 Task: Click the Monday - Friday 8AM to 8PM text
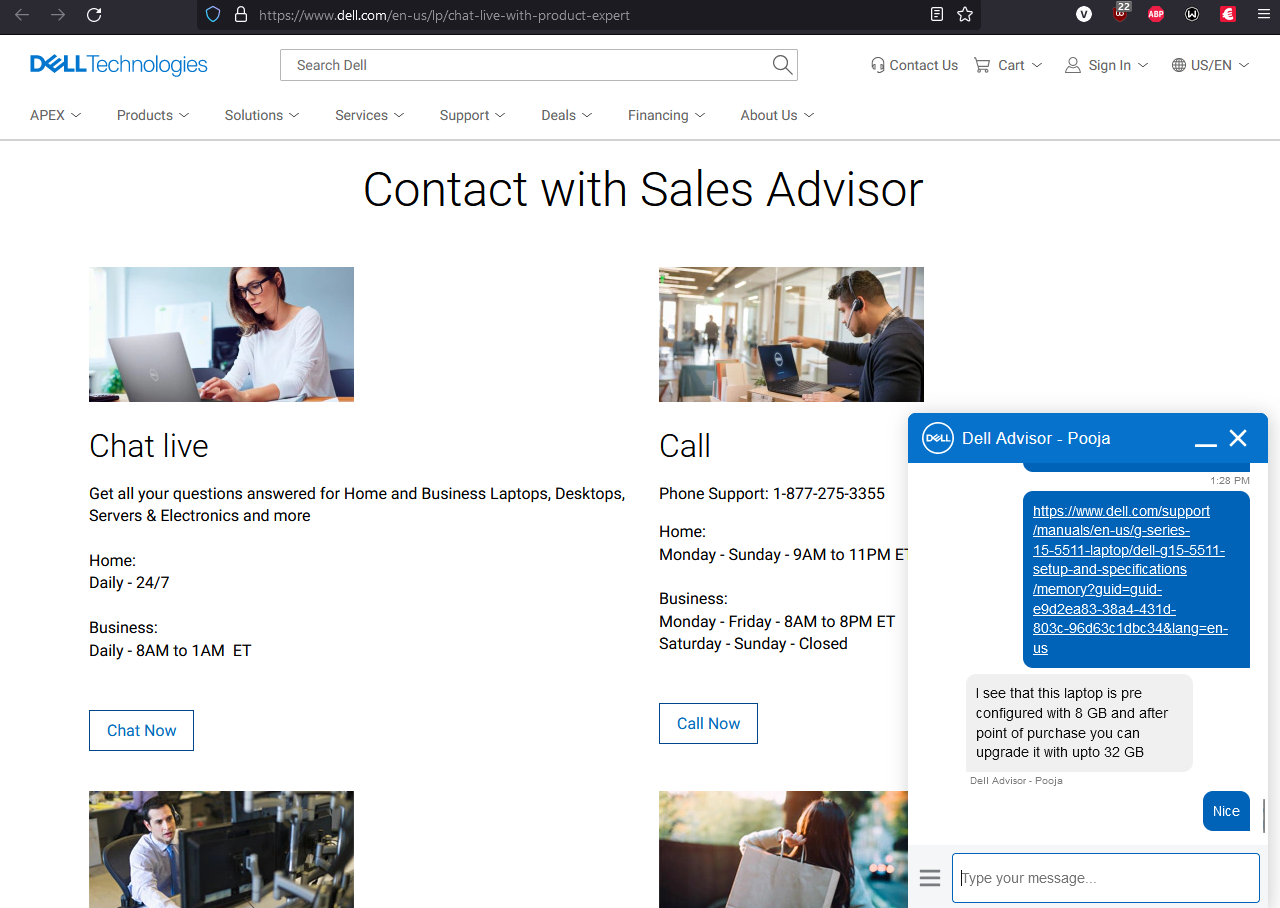point(777,621)
